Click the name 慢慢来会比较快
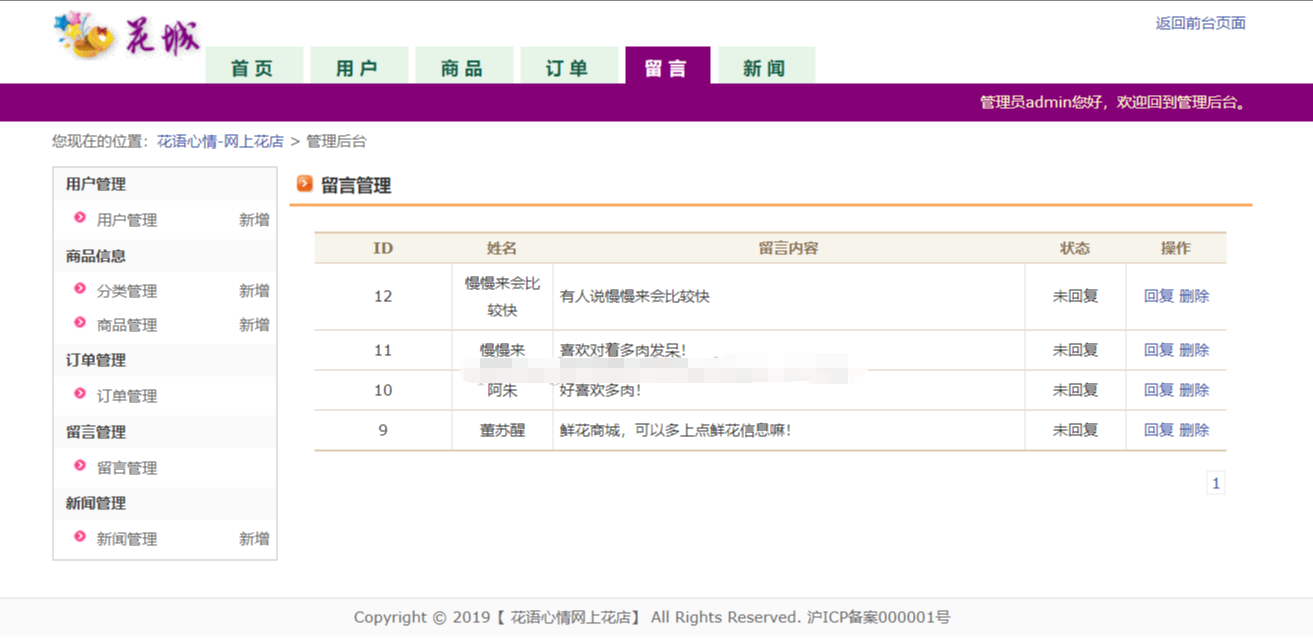 [x=502, y=297]
